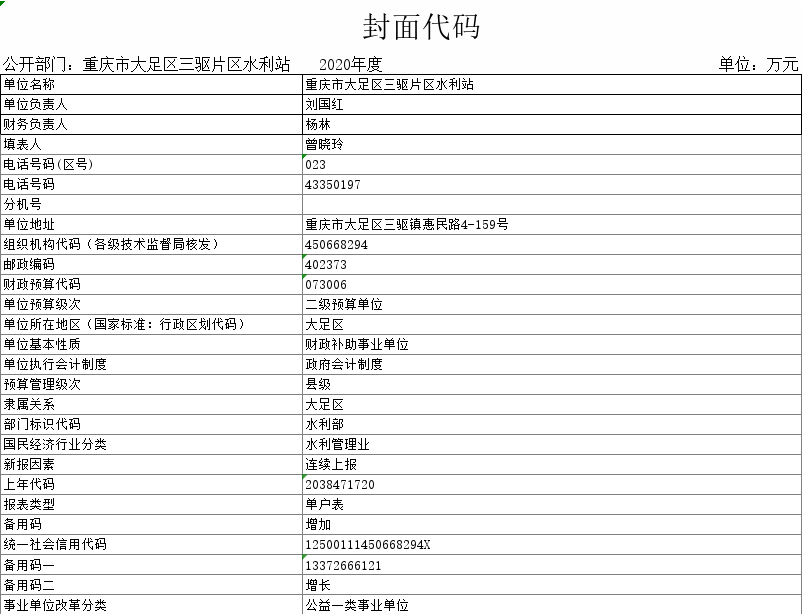Click the 单位所在地区 label cell
This screenshot has height=614, width=802.
(x=152, y=324)
